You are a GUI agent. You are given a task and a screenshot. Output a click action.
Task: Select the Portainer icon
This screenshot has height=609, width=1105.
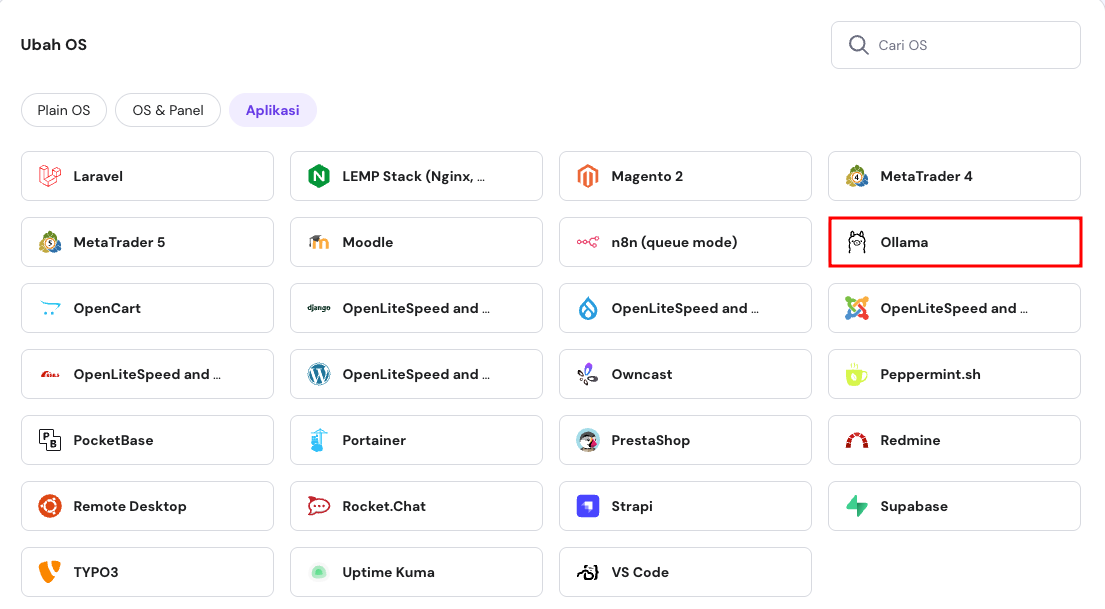click(316, 439)
